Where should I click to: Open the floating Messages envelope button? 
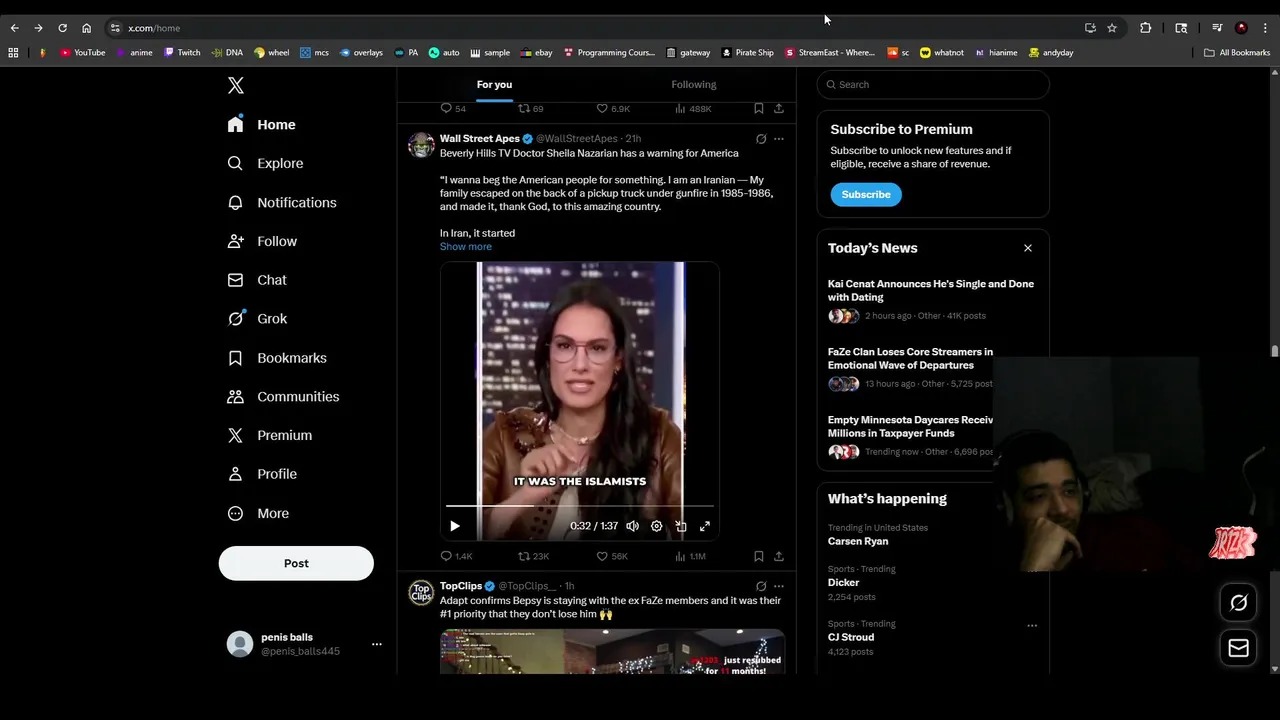click(x=1238, y=648)
